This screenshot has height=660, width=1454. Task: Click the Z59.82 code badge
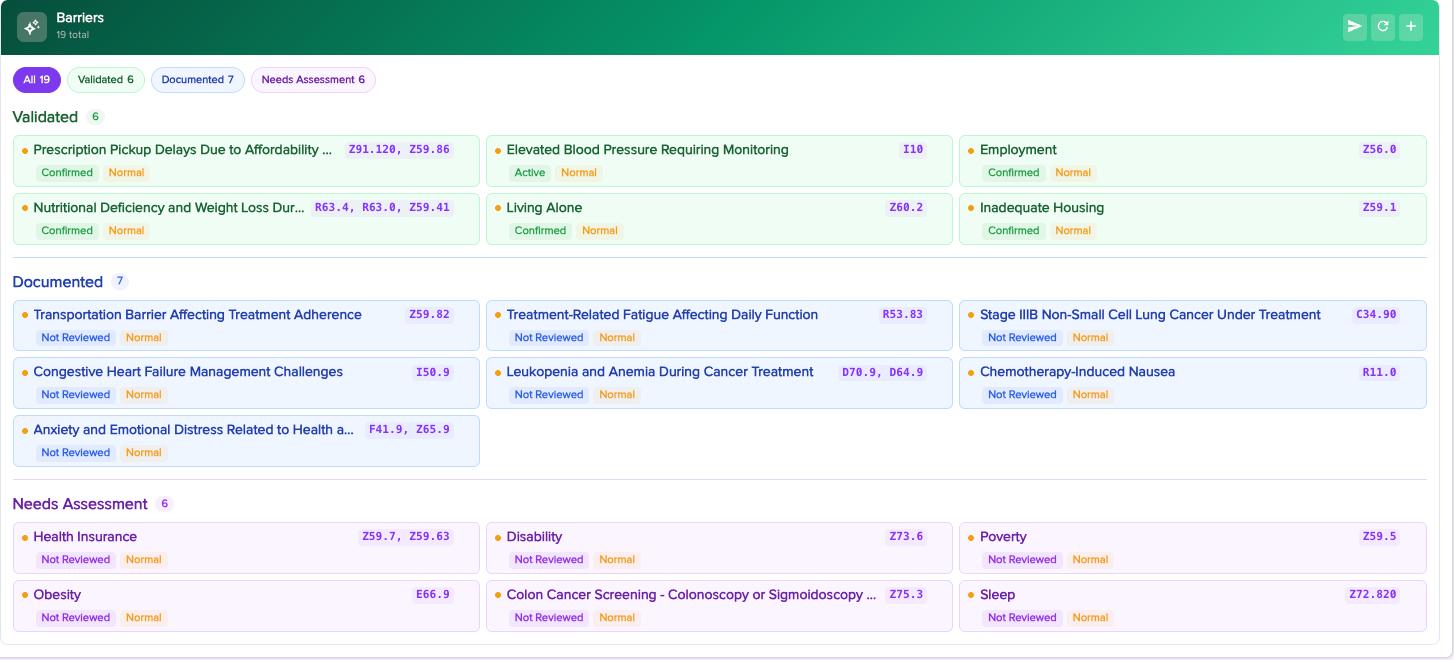pyautogui.click(x=429, y=314)
